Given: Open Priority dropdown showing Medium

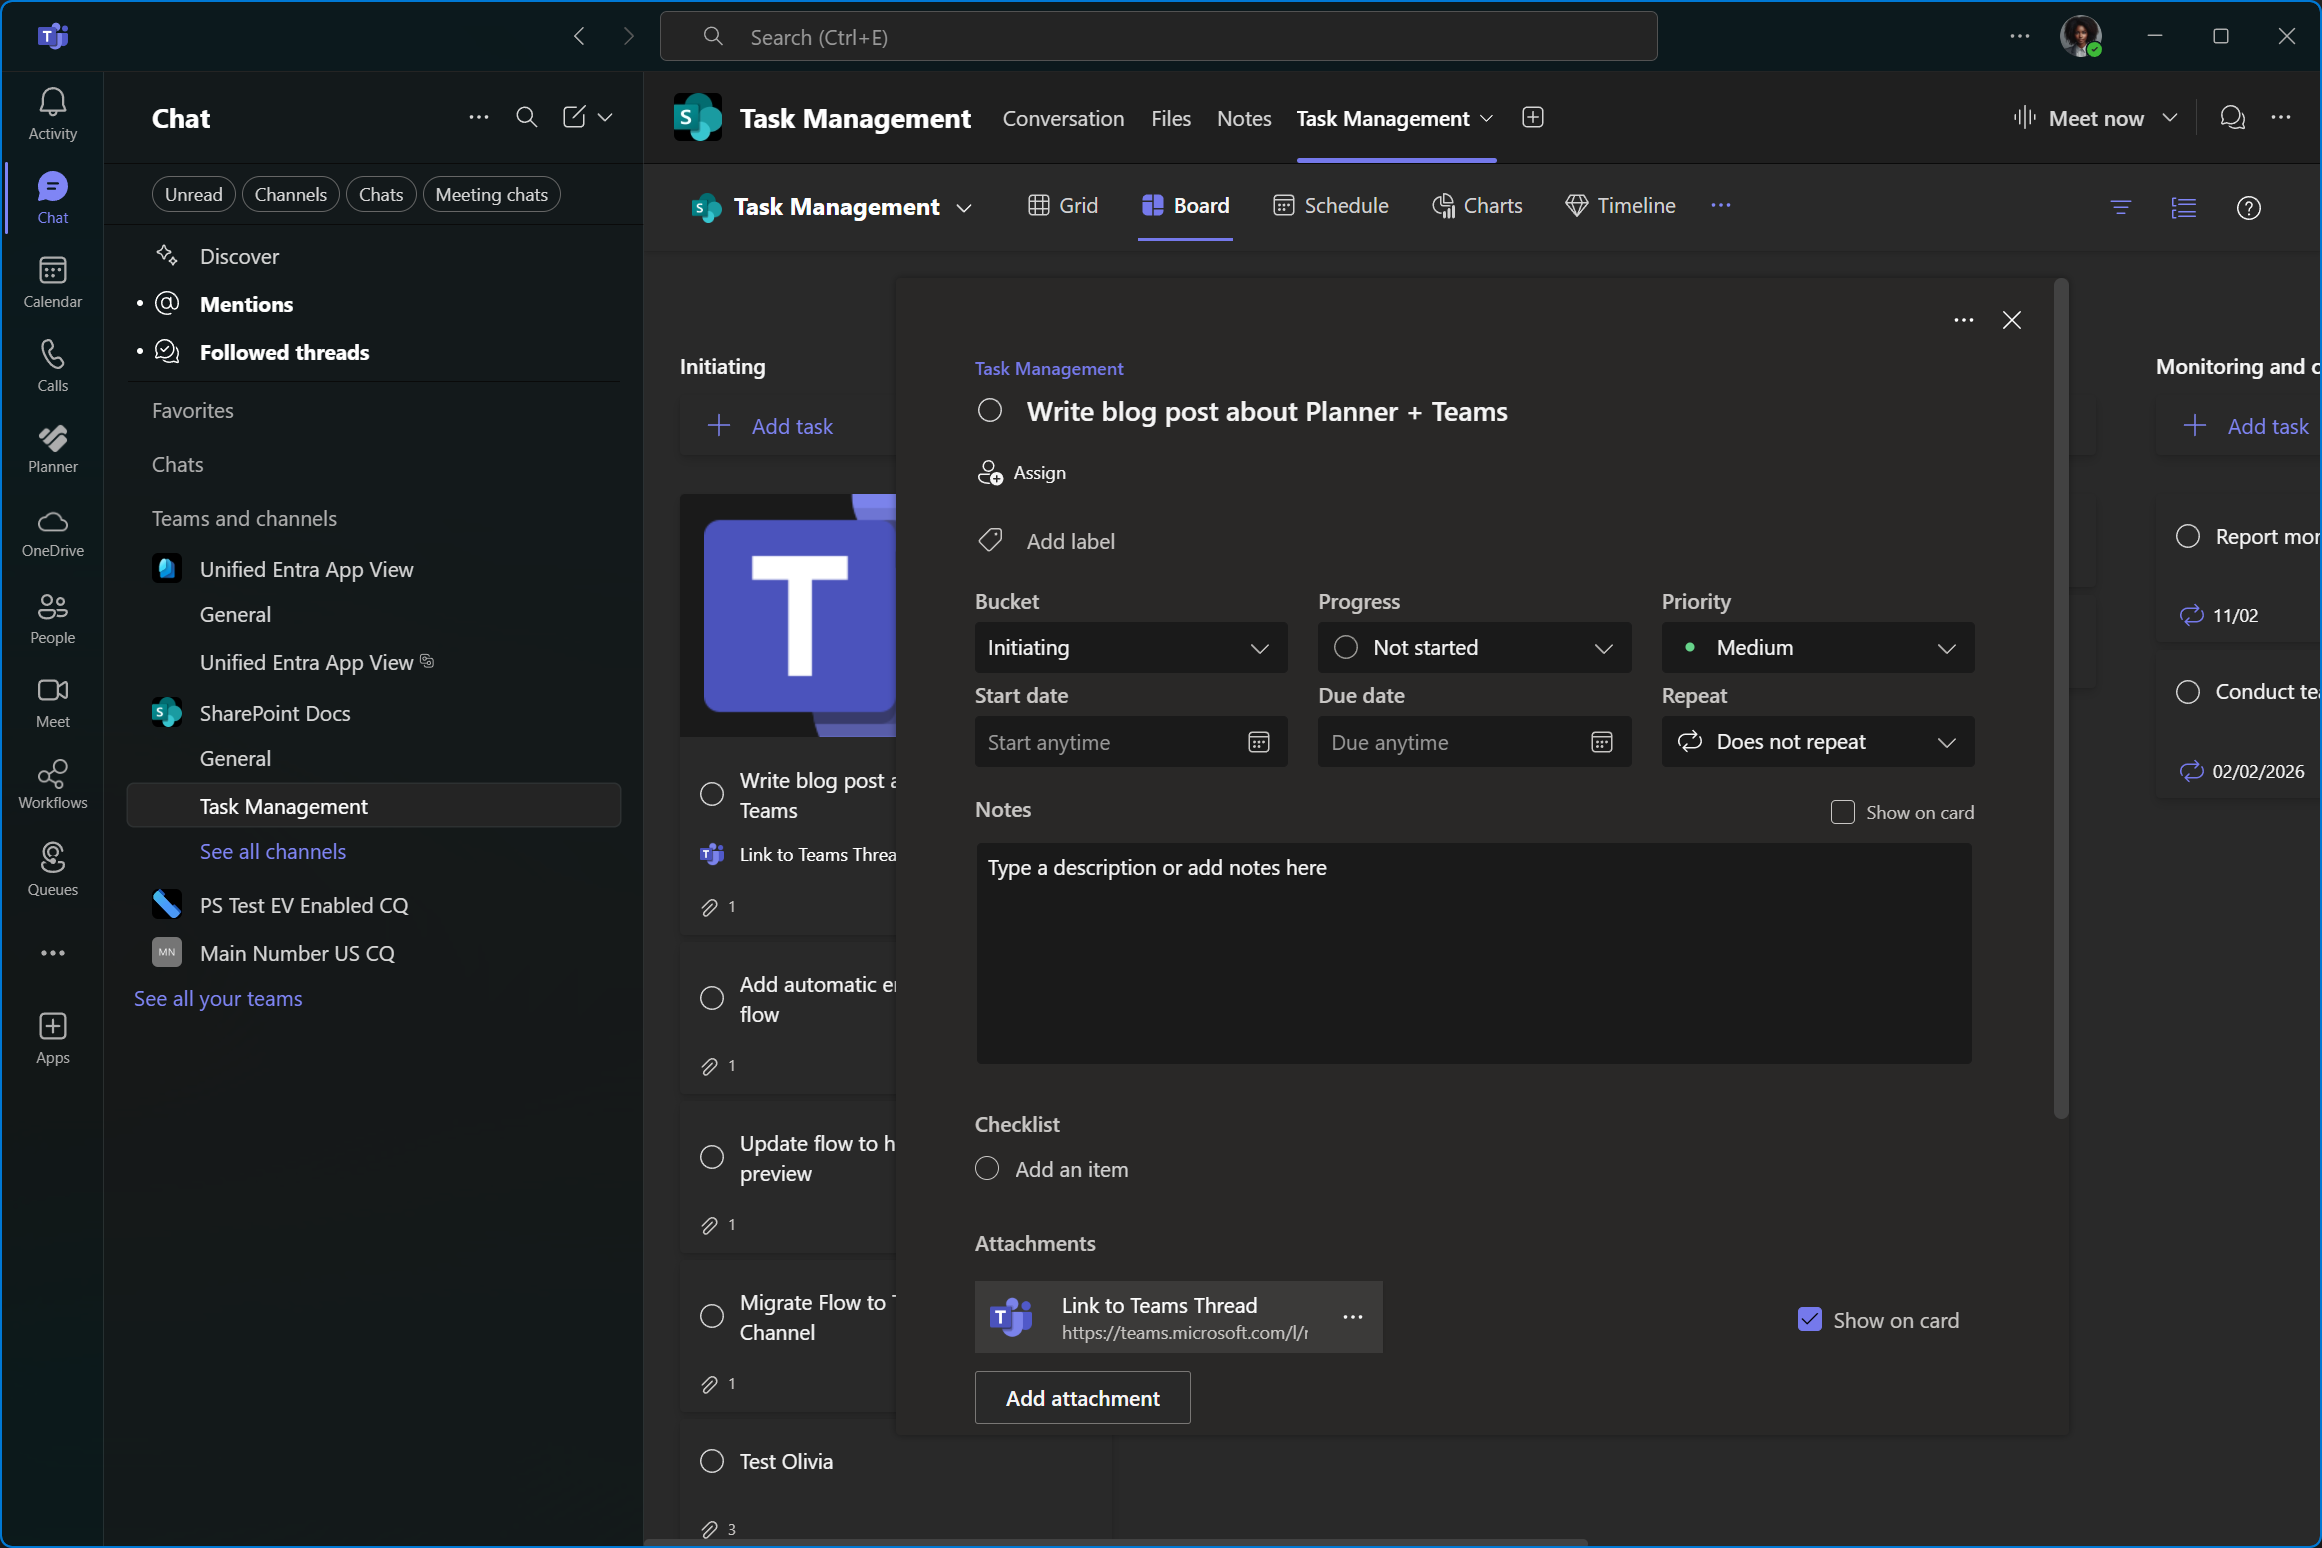Looking at the screenshot, I should tap(1818, 648).
